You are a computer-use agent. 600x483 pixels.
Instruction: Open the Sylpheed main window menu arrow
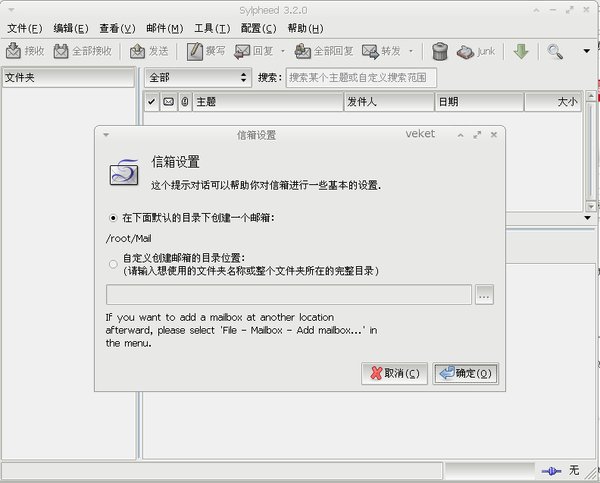tap(11, 10)
